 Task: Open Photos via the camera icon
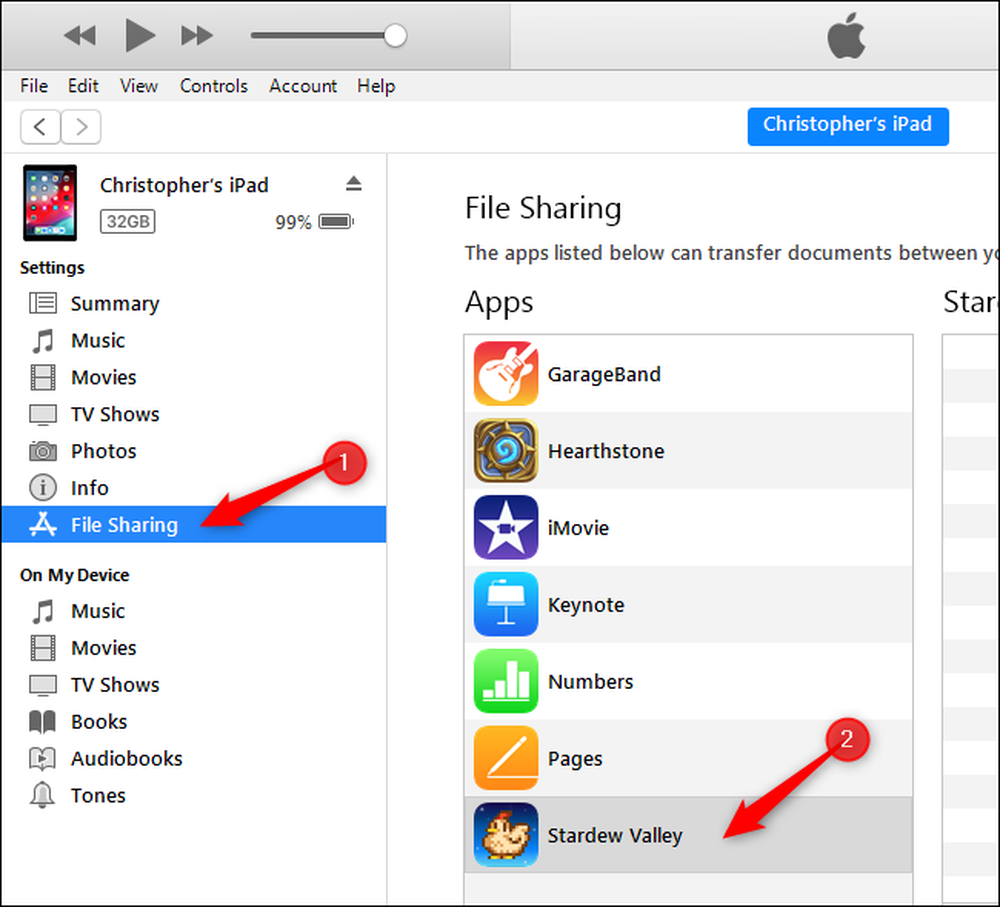coord(43,451)
